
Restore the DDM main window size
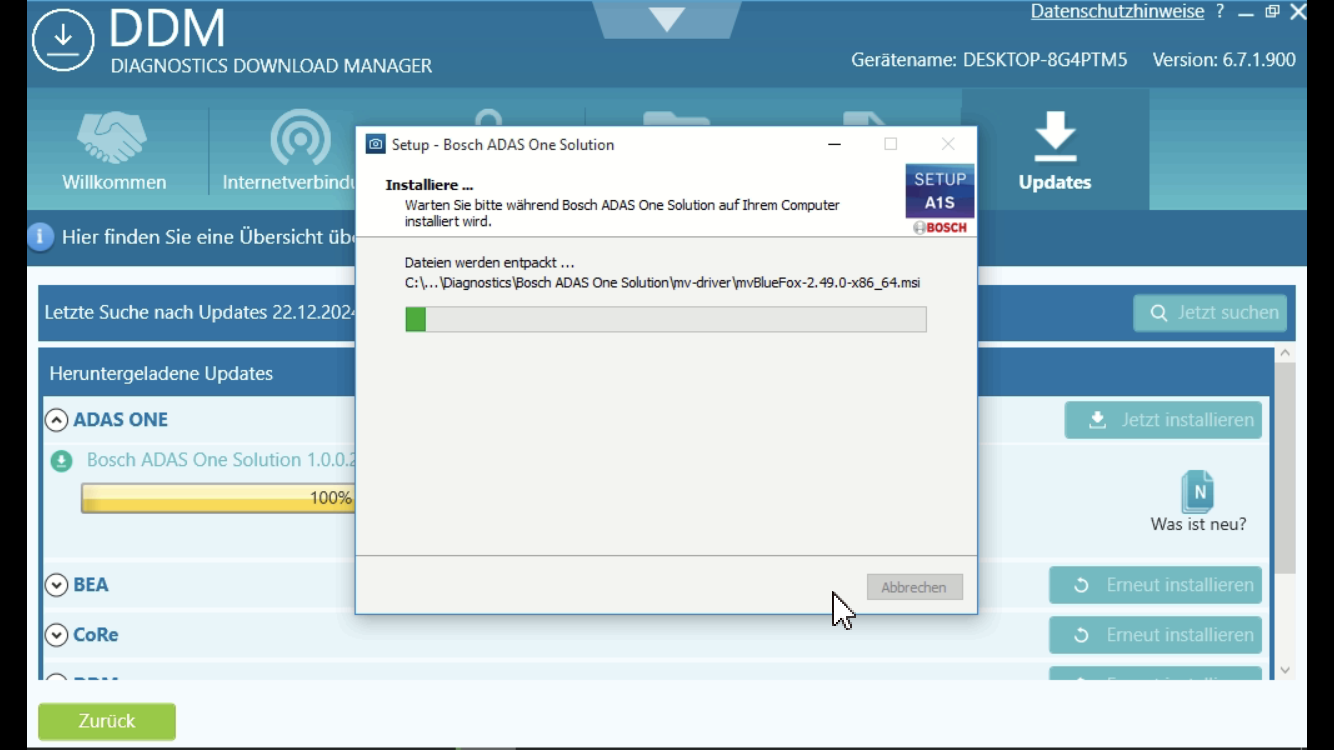(1272, 12)
